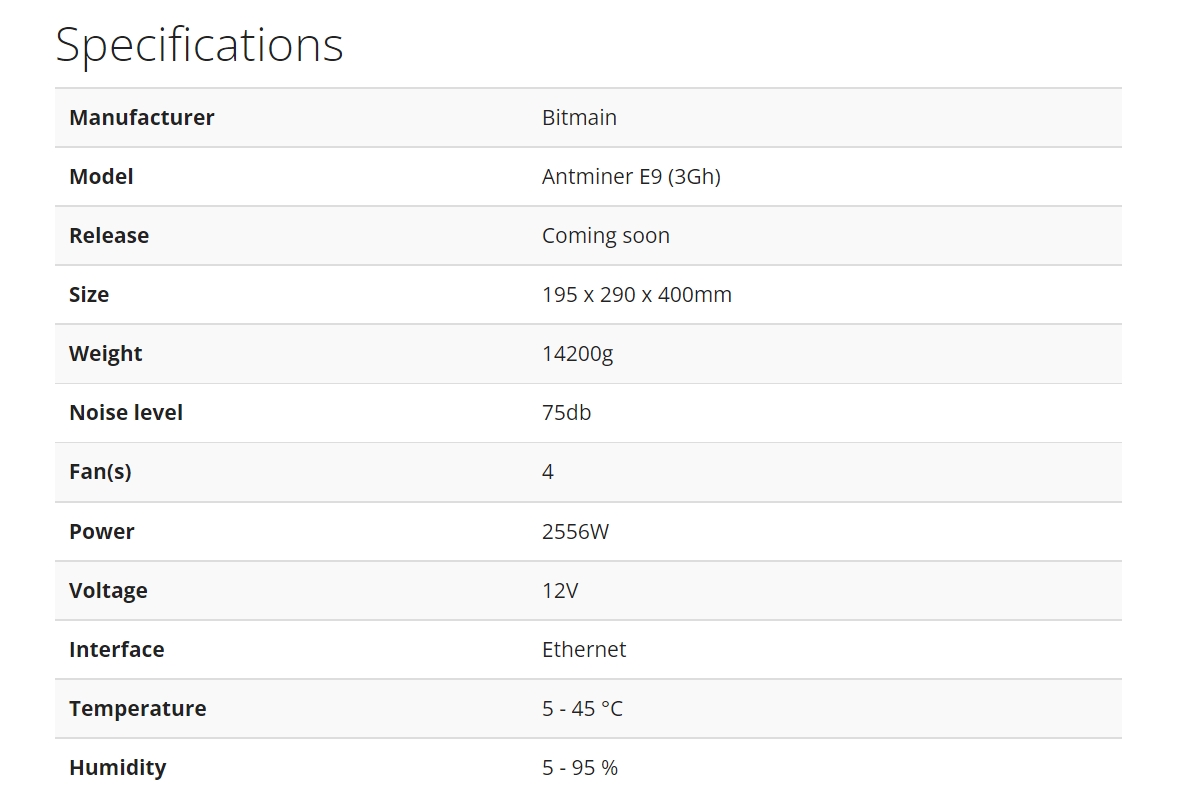Click the Antminer E9 (3Gh) text

(x=631, y=176)
